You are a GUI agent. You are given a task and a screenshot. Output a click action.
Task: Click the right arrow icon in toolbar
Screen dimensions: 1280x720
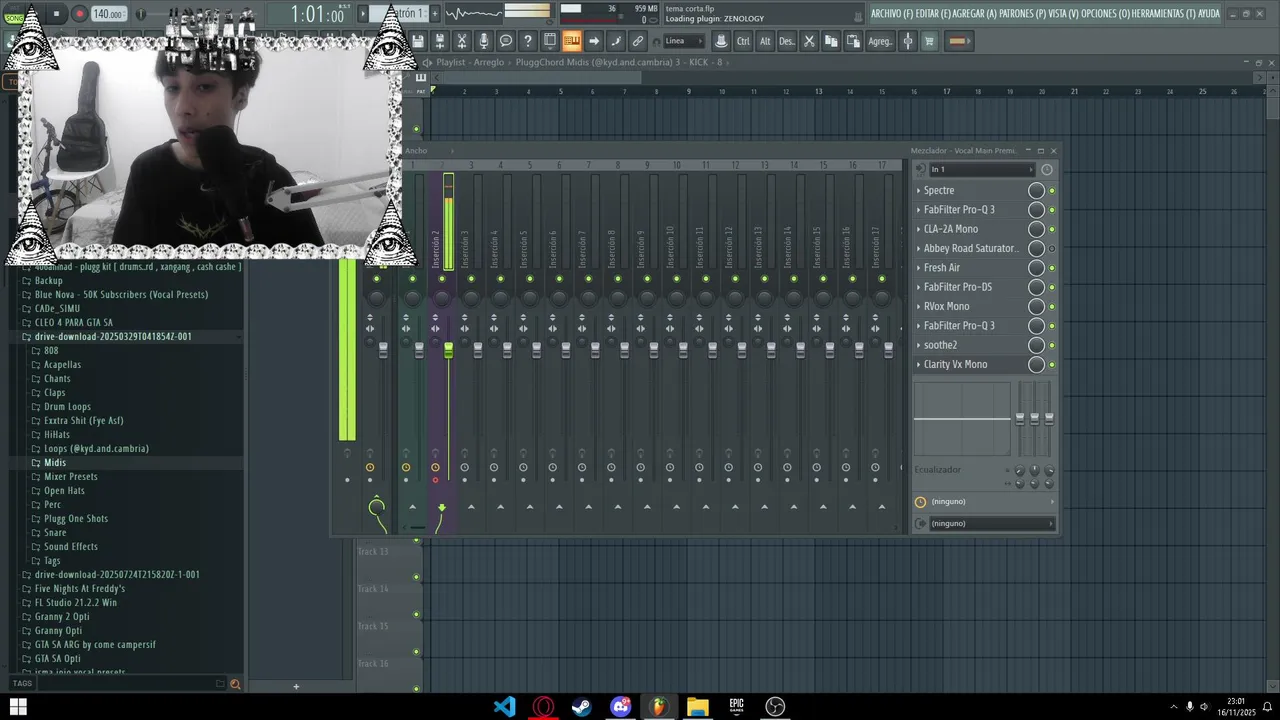(594, 41)
